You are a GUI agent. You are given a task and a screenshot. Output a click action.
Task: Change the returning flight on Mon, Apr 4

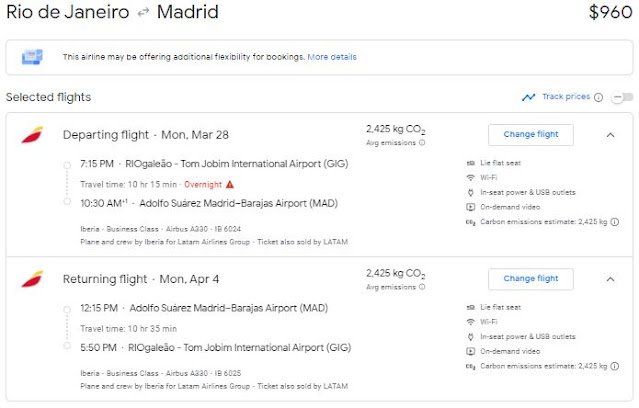point(530,279)
